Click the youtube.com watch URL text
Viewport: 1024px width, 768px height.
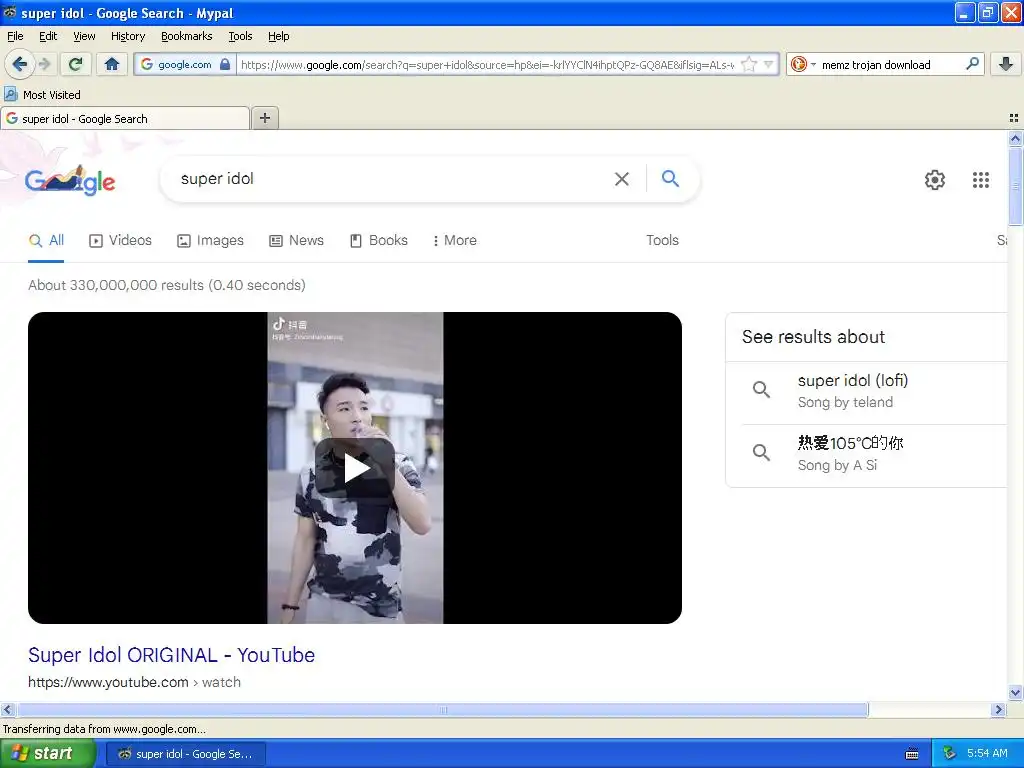pos(135,682)
